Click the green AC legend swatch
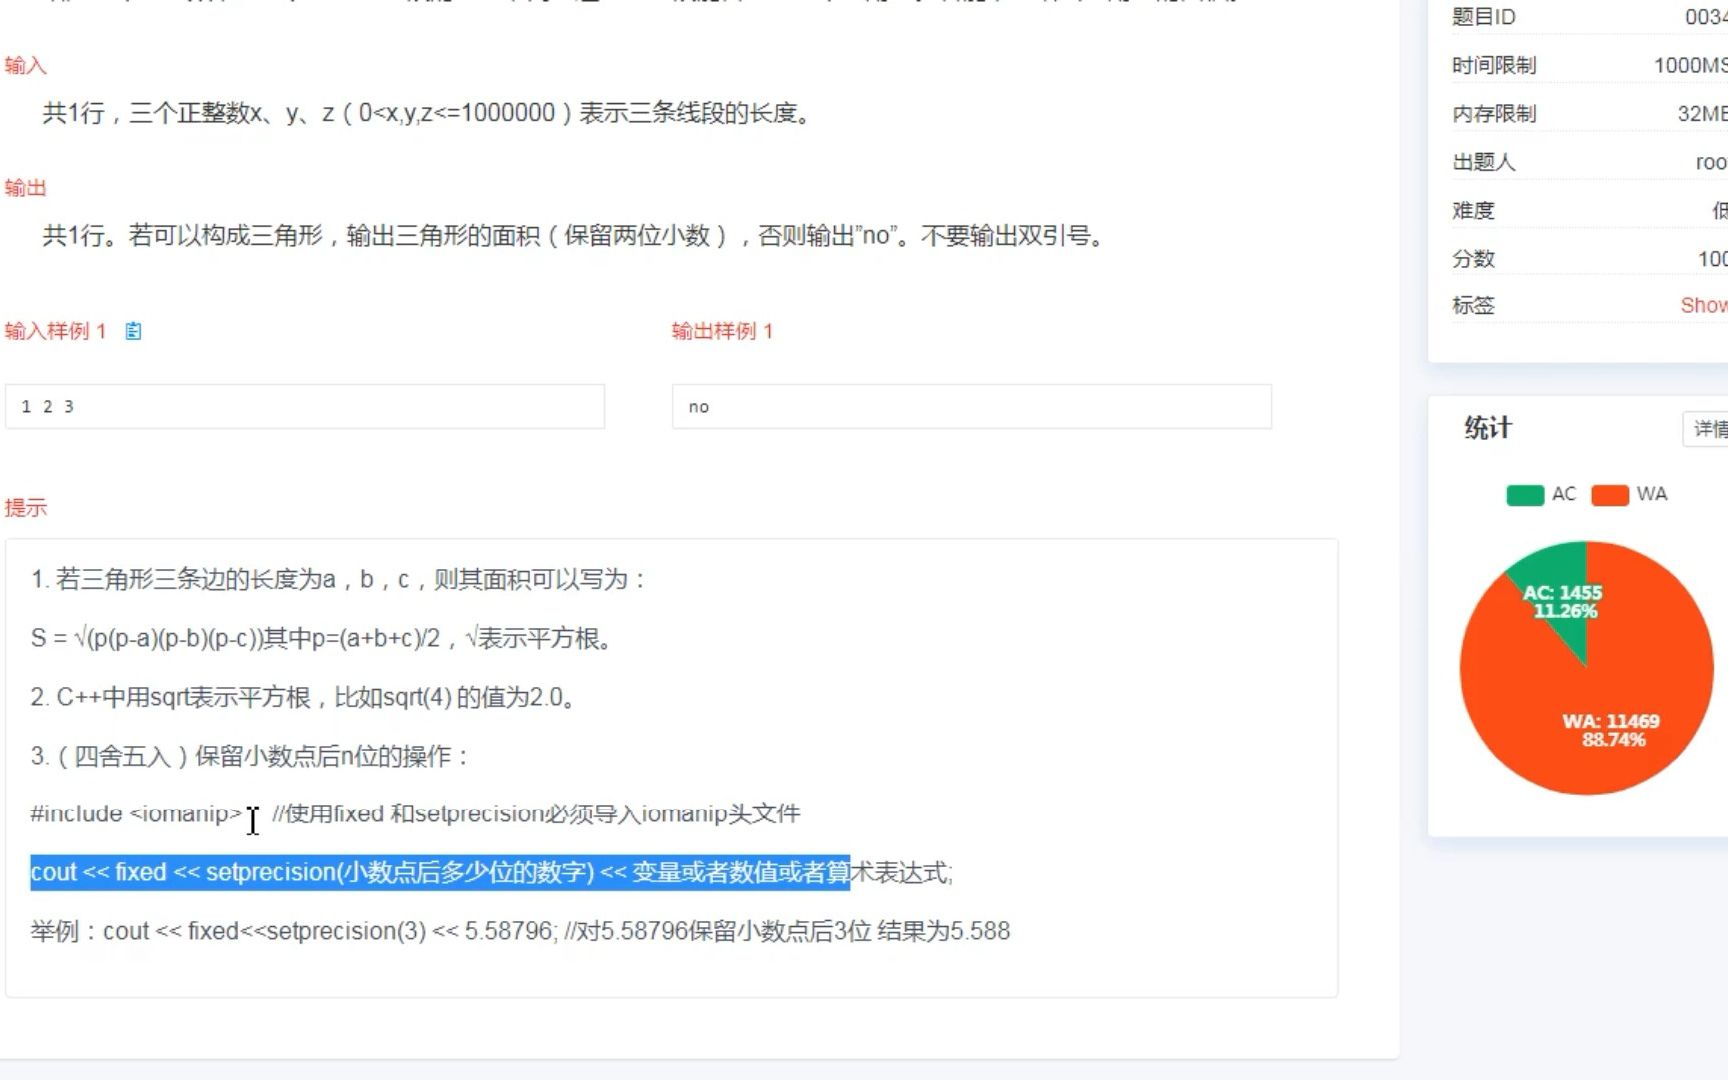Screen dimensions: 1728x1080 (x=1525, y=494)
